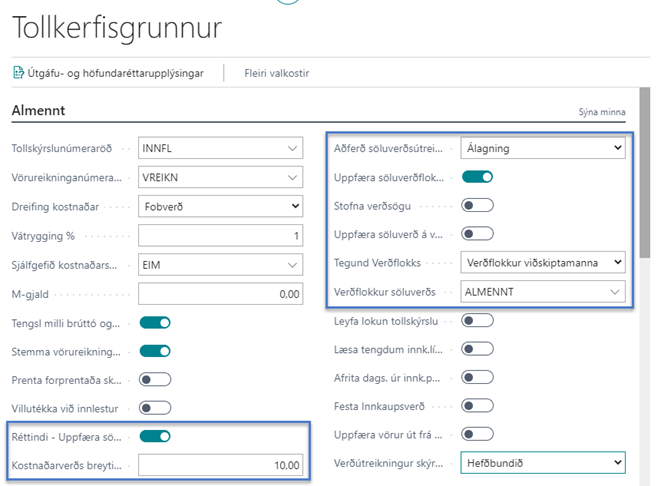This screenshot has height=486, width=661.
Task: Click the Útgáfu- og höfundaréttarupplýsingar document icon
Action: pyautogui.click(x=18, y=73)
